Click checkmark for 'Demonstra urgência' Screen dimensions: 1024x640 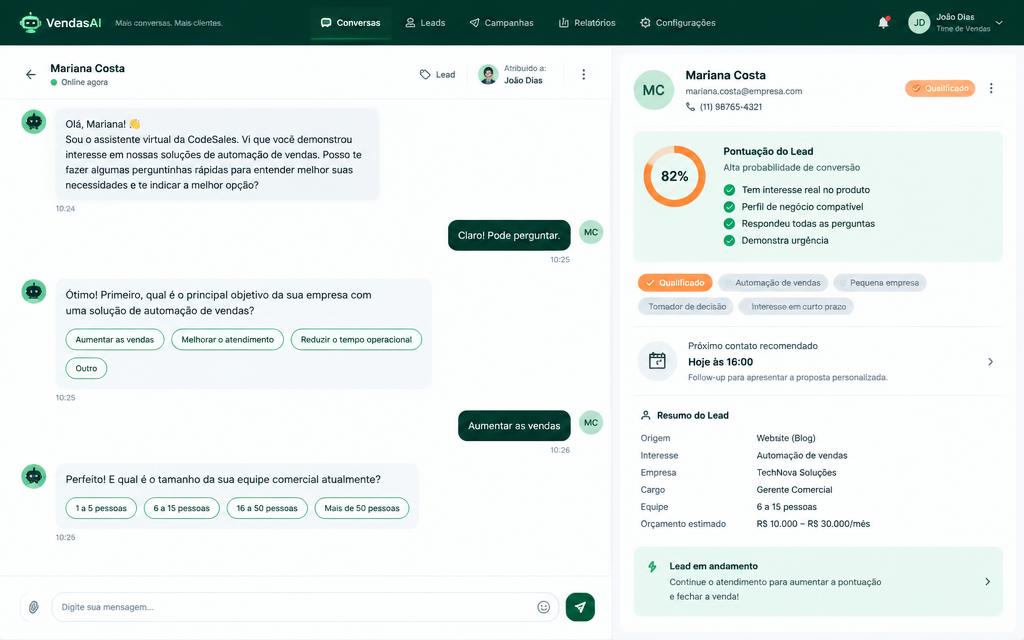point(729,240)
